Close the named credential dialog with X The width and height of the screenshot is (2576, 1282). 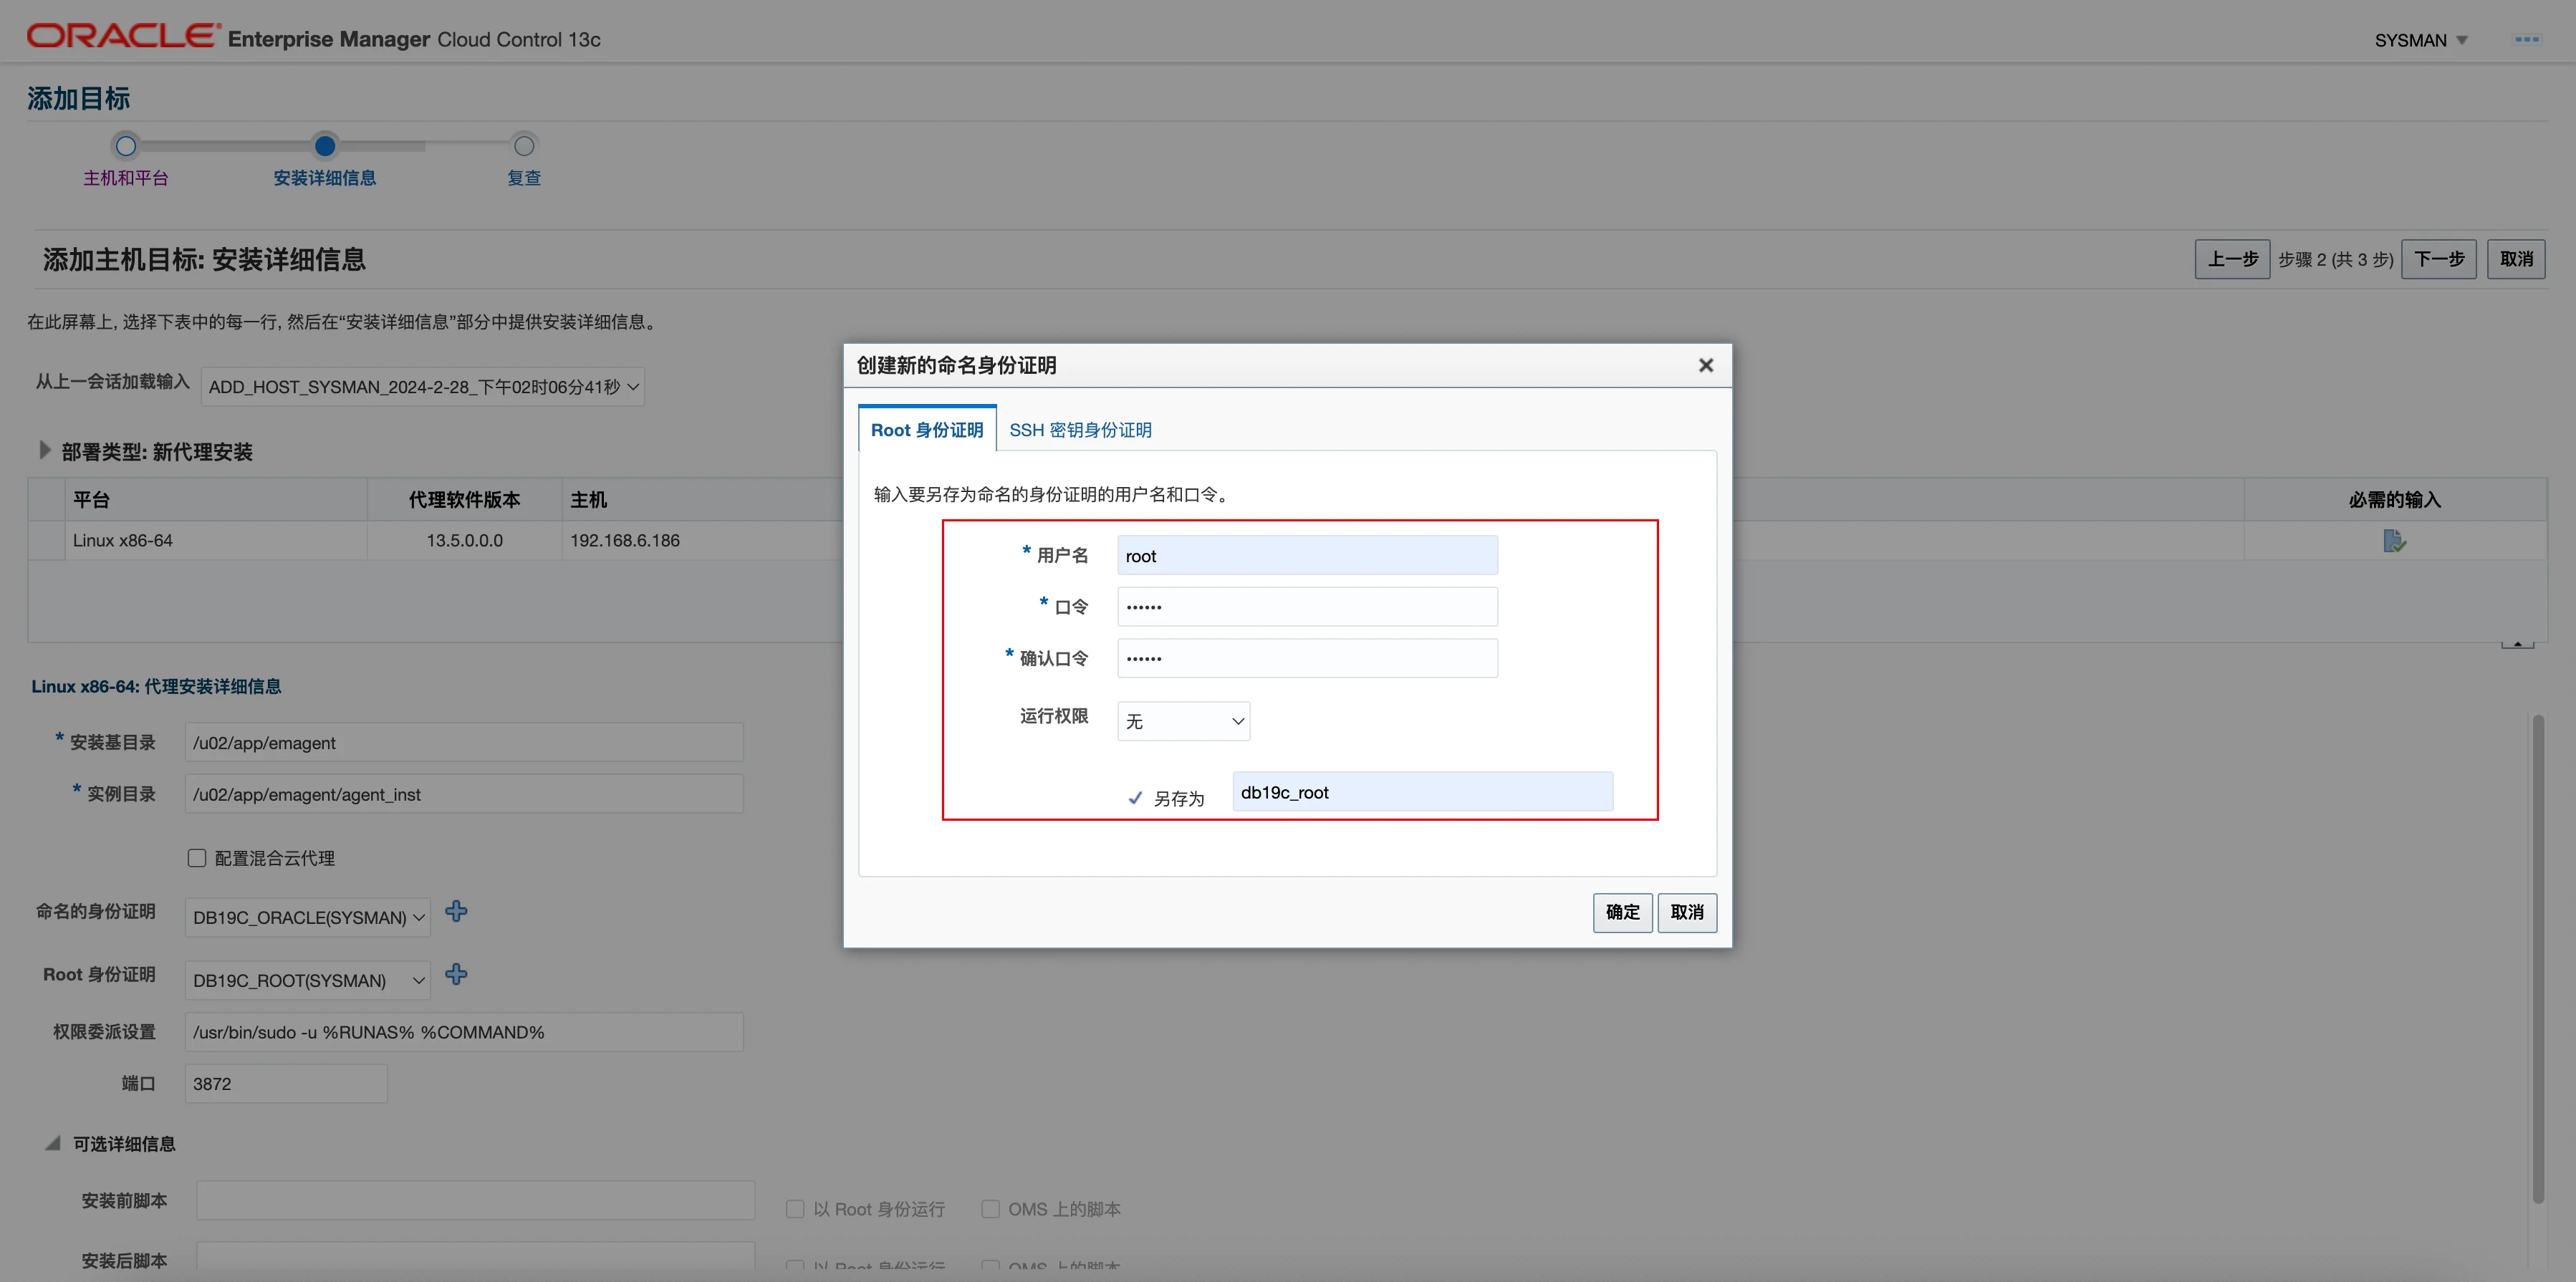1706,366
